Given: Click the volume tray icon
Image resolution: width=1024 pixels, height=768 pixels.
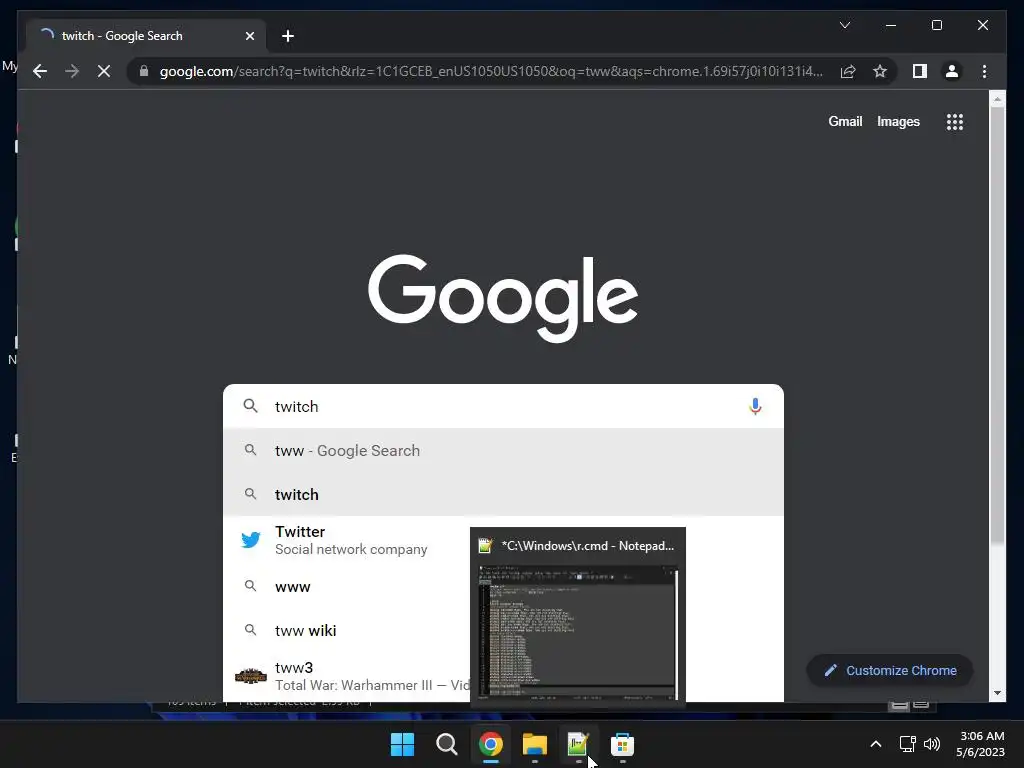Looking at the screenshot, I should point(932,744).
